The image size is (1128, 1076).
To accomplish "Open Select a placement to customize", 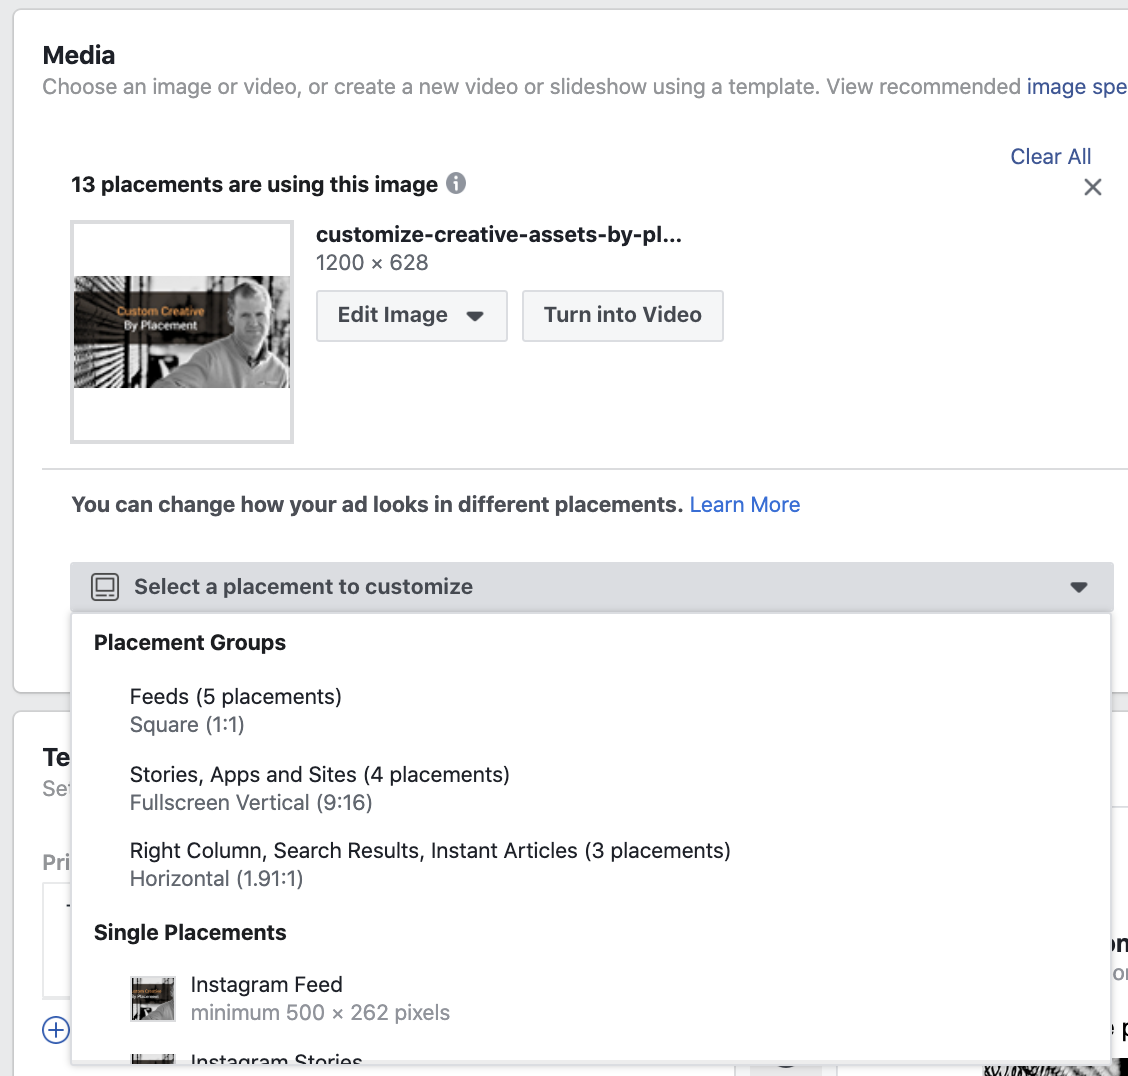I will [x=591, y=587].
